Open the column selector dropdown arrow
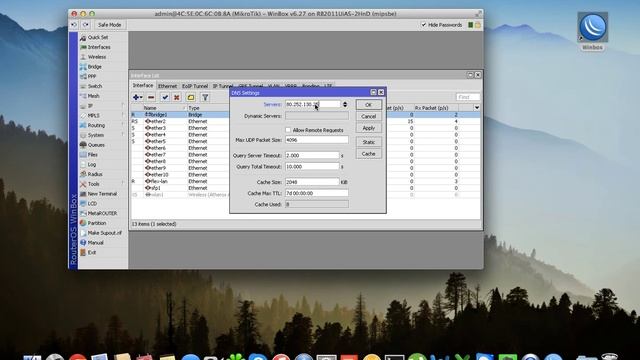This screenshot has width=640, height=360. click(476, 108)
